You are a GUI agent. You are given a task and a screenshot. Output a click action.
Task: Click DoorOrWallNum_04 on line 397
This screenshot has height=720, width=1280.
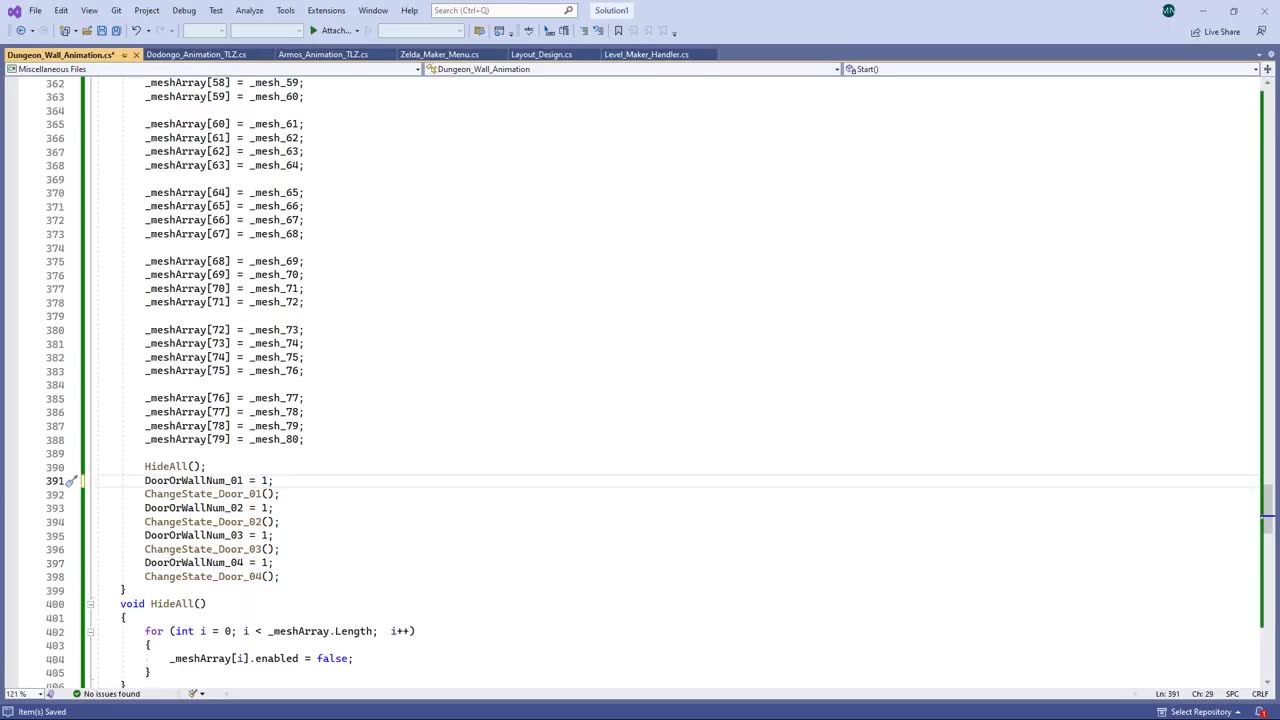(194, 563)
